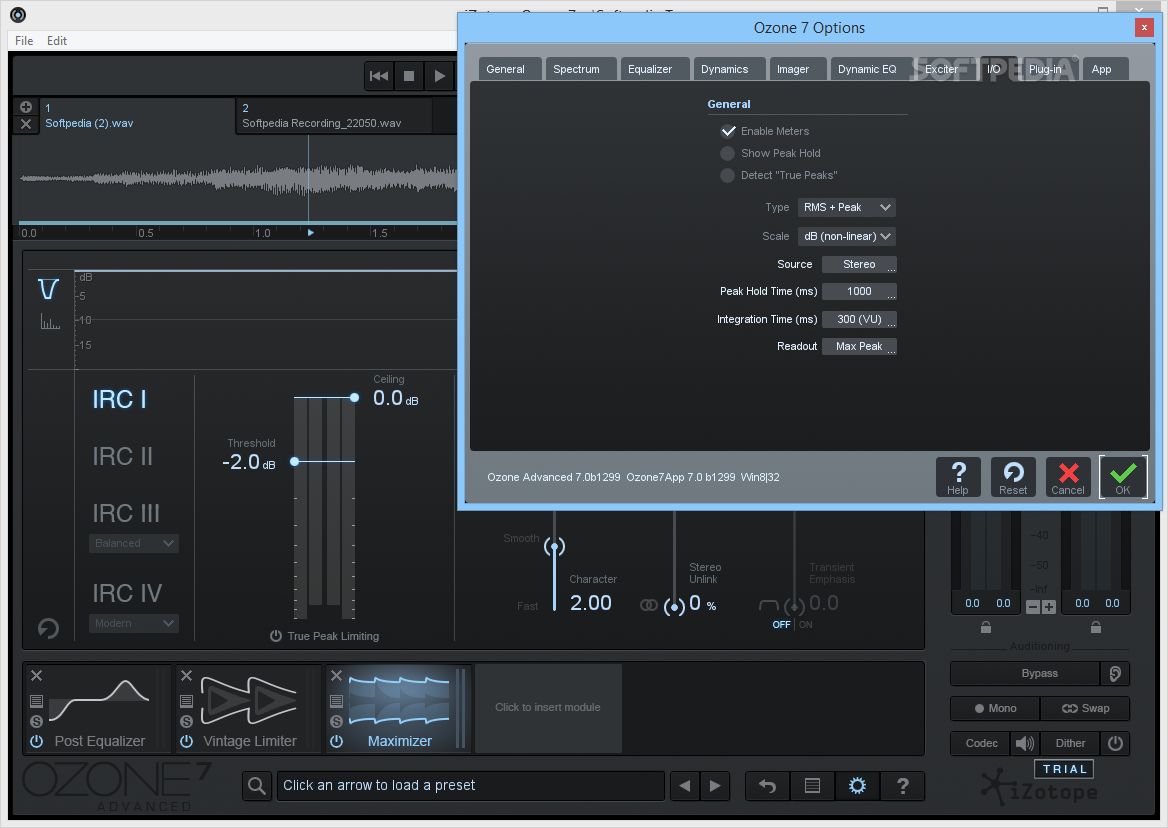Open options with the gear icon
The height and width of the screenshot is (828, 1168).
point(857,786)
